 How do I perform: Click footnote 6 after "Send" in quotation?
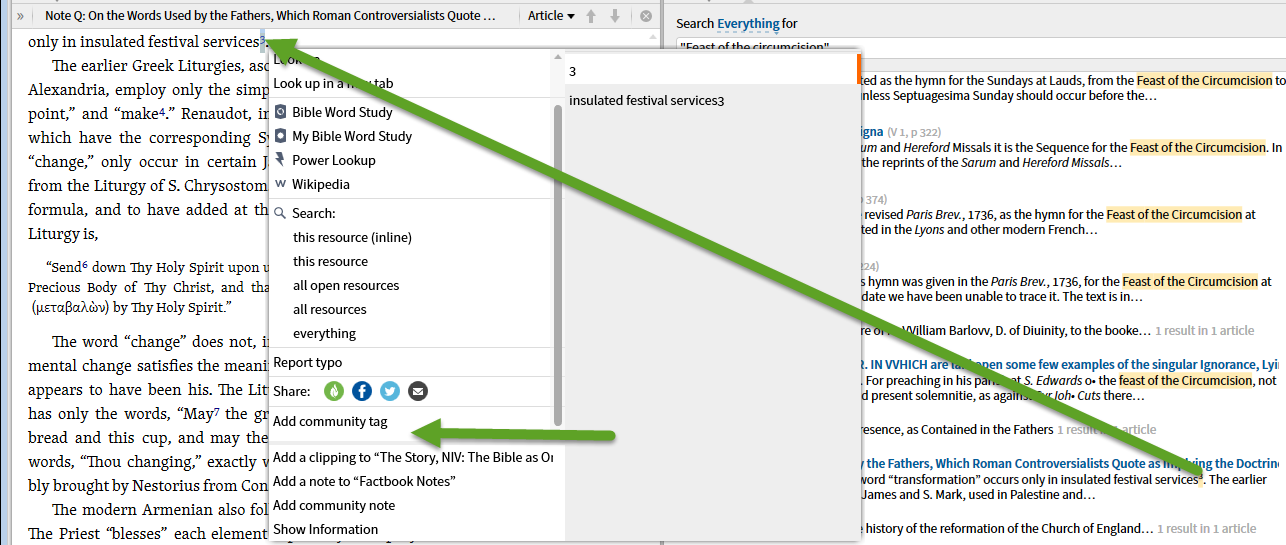click(x=86, y=265)
